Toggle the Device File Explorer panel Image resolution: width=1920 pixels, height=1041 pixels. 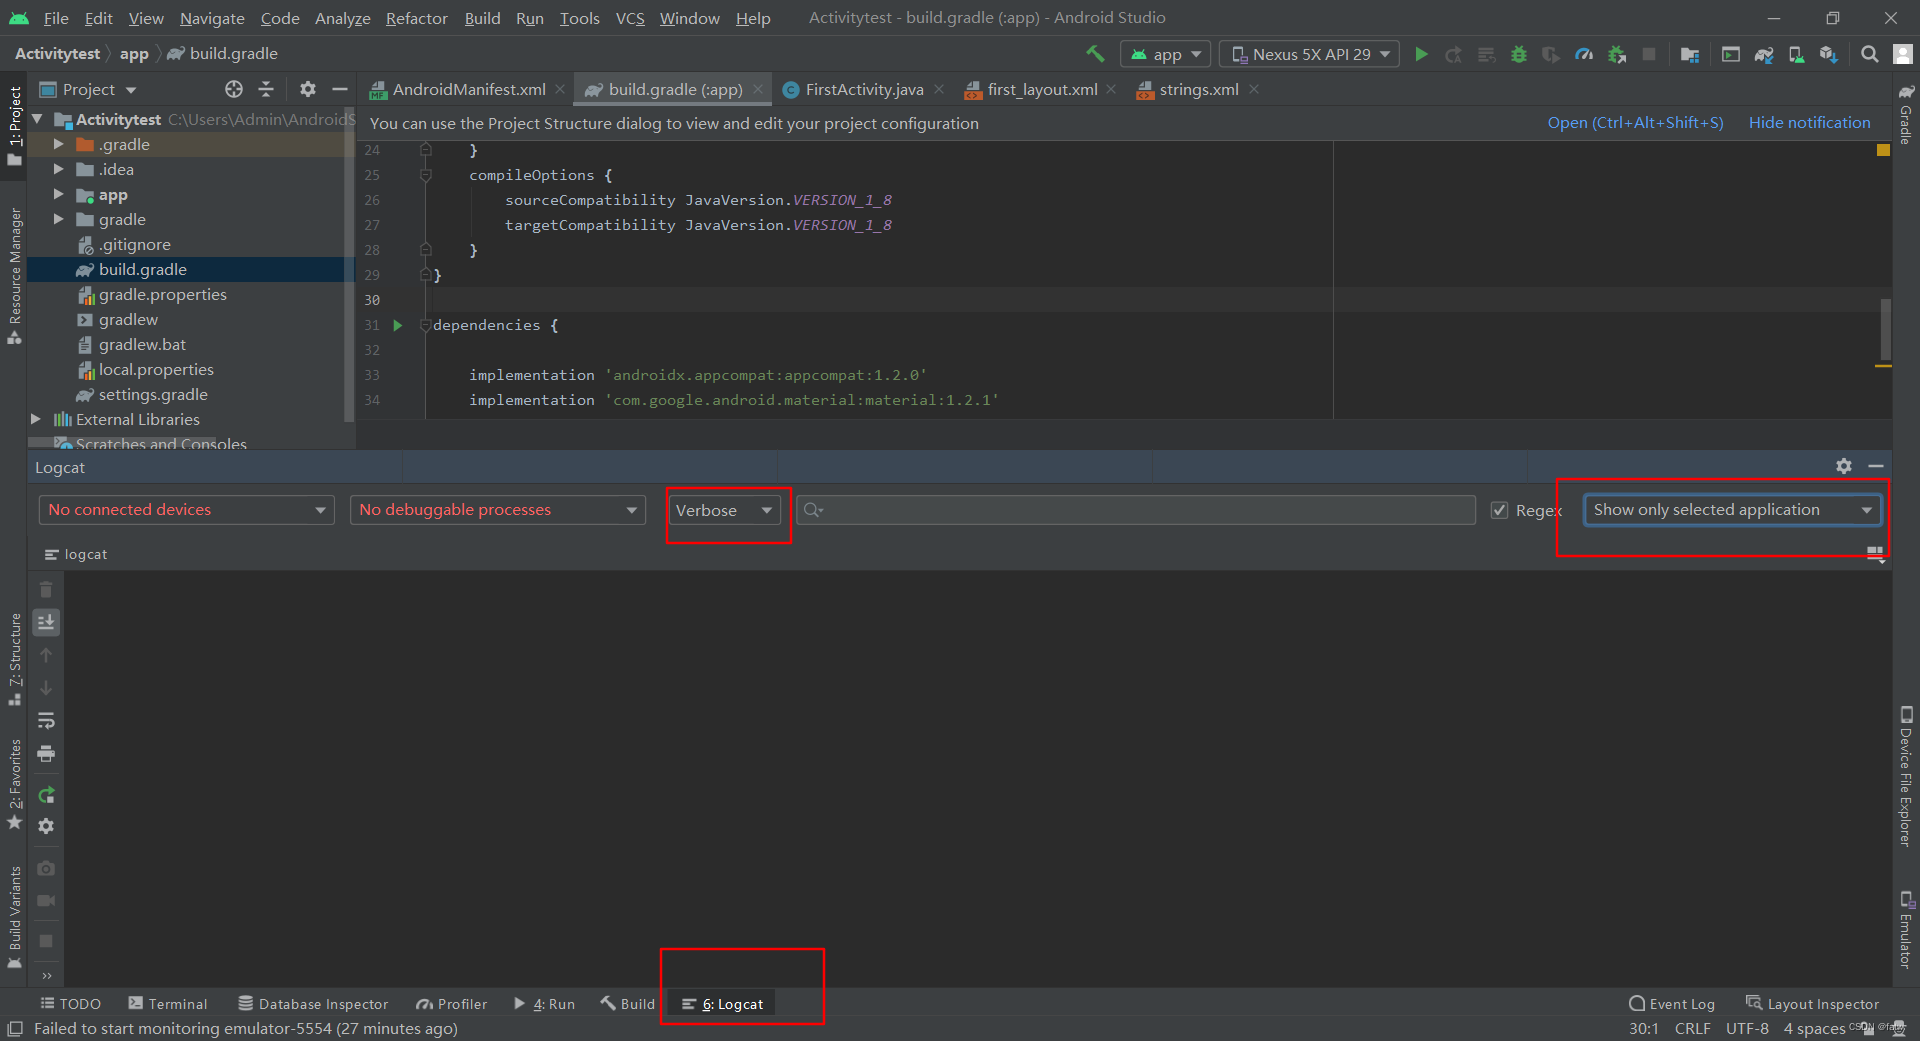point(1906,776)
